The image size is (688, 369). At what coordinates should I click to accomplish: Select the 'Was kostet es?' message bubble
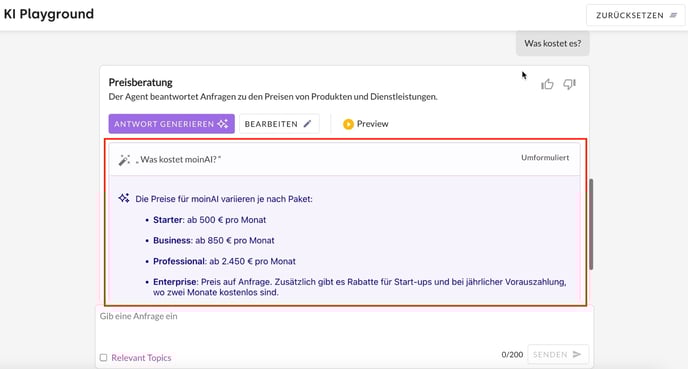point(552,43)
